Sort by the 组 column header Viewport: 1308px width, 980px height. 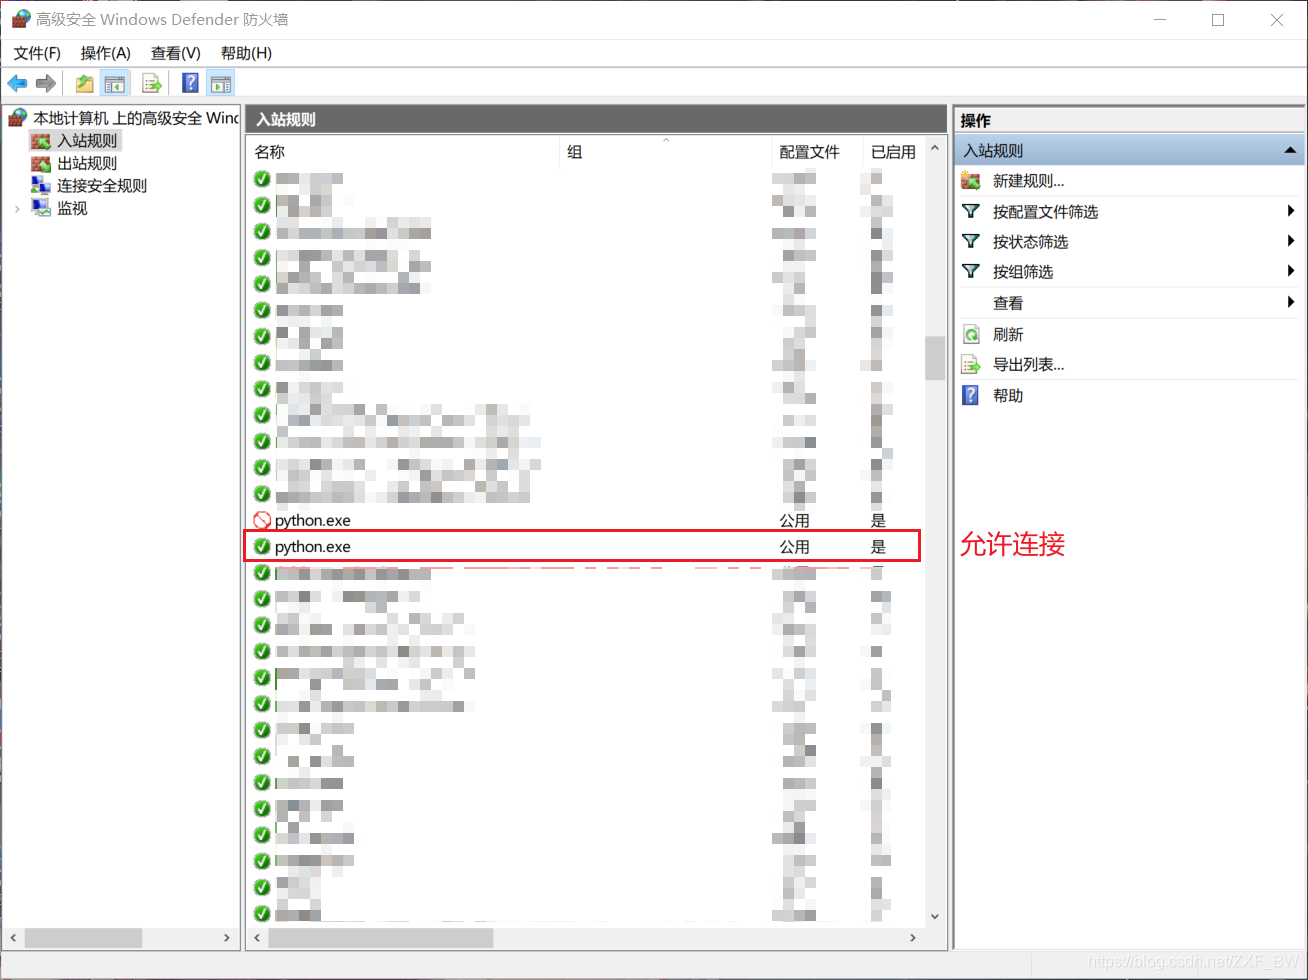[x=666, y=152]
